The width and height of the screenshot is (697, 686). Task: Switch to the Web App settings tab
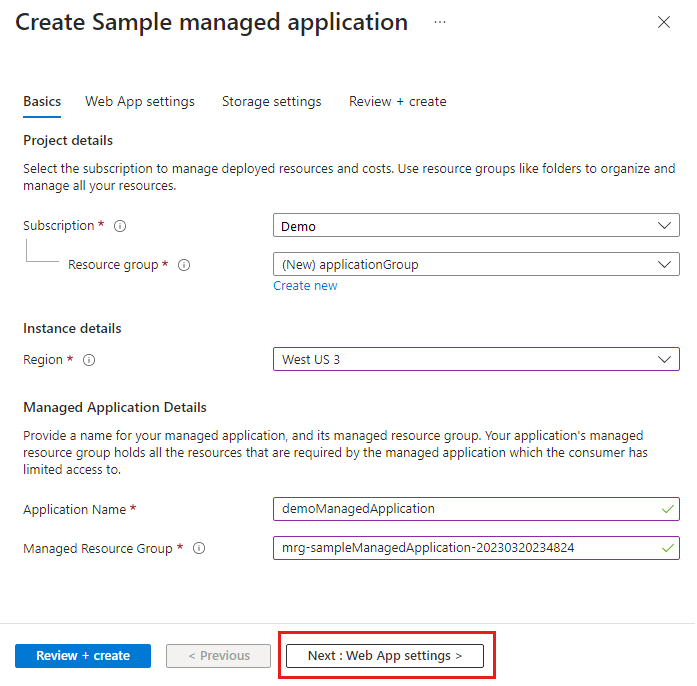(140, 101)
